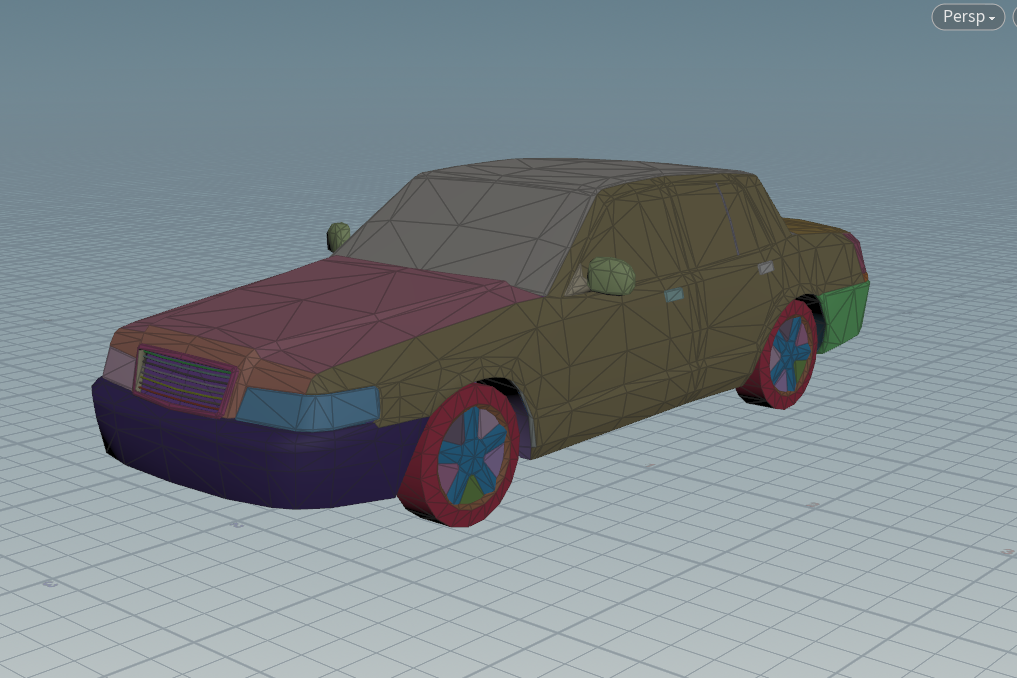Select the rear door handle
Image resolution: width=1017 pixels, height=678 pixels.
(x=765, y=268)
